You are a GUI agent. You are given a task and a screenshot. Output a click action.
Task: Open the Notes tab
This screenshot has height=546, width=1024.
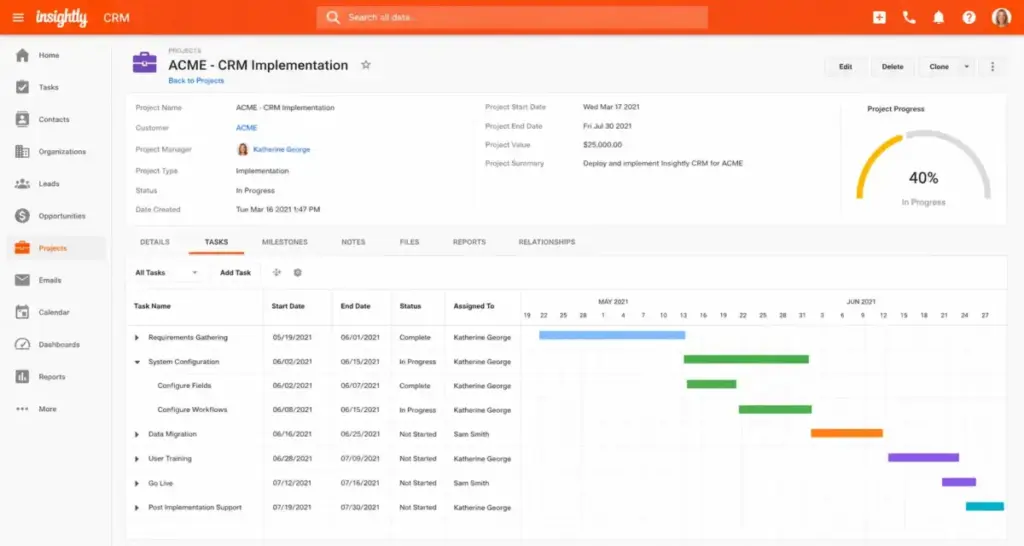[x=353, y=242]
